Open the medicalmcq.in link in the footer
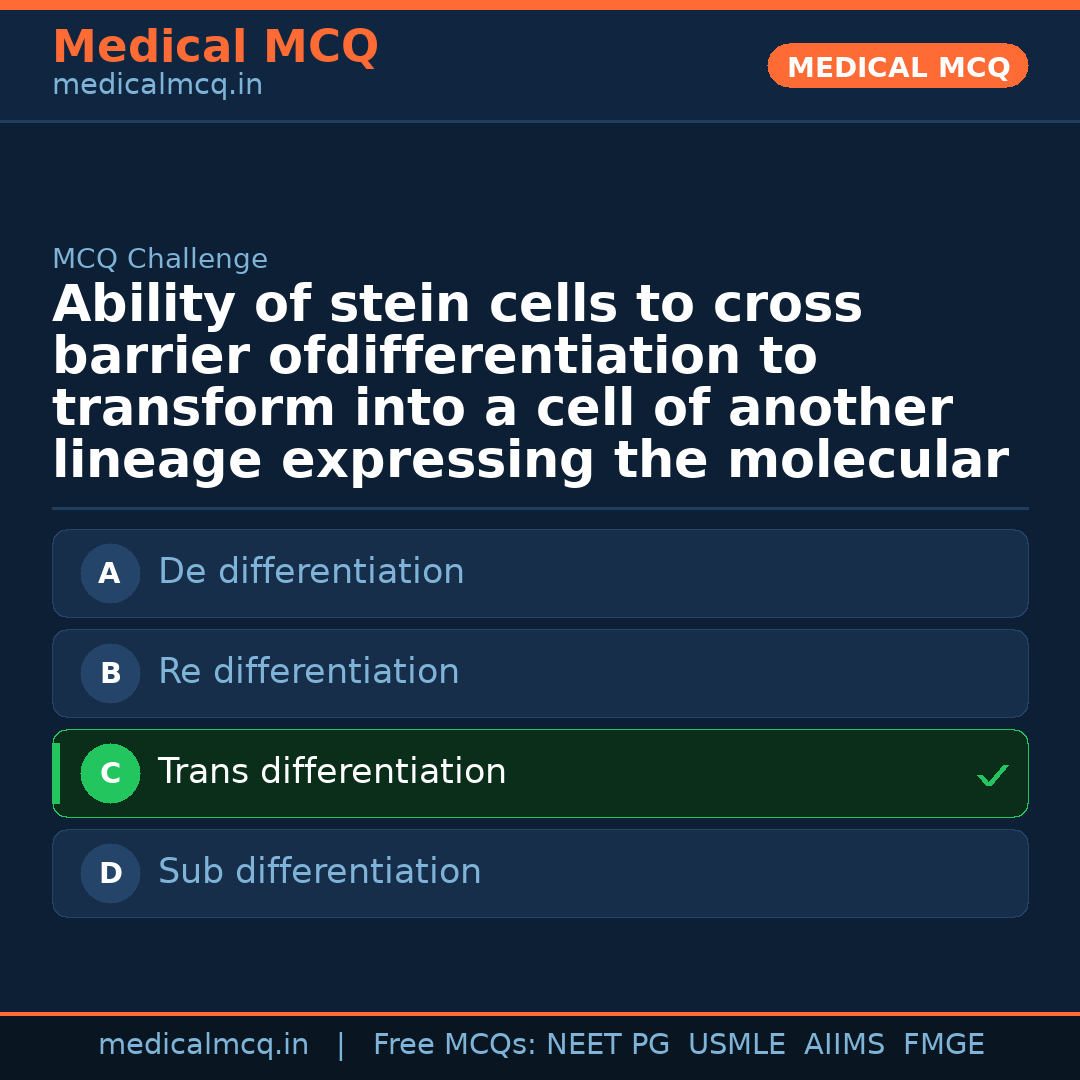 tap(203, 1045)
